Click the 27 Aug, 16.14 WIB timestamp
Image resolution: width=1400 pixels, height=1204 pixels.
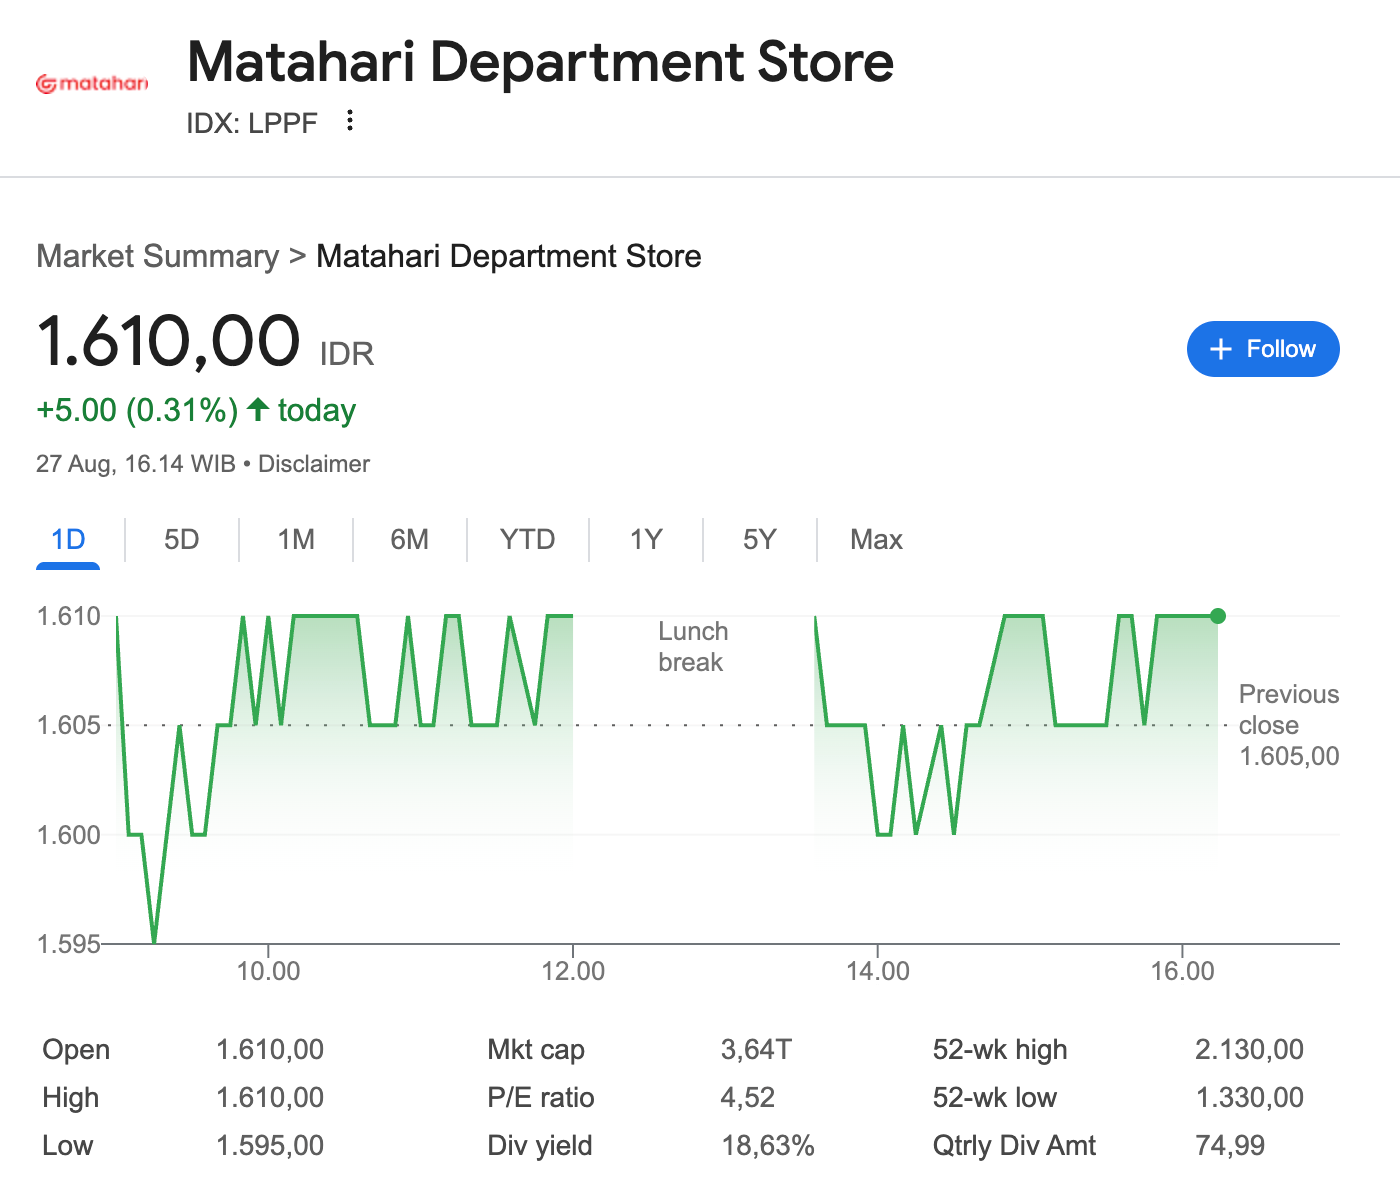tap(136, 464)
